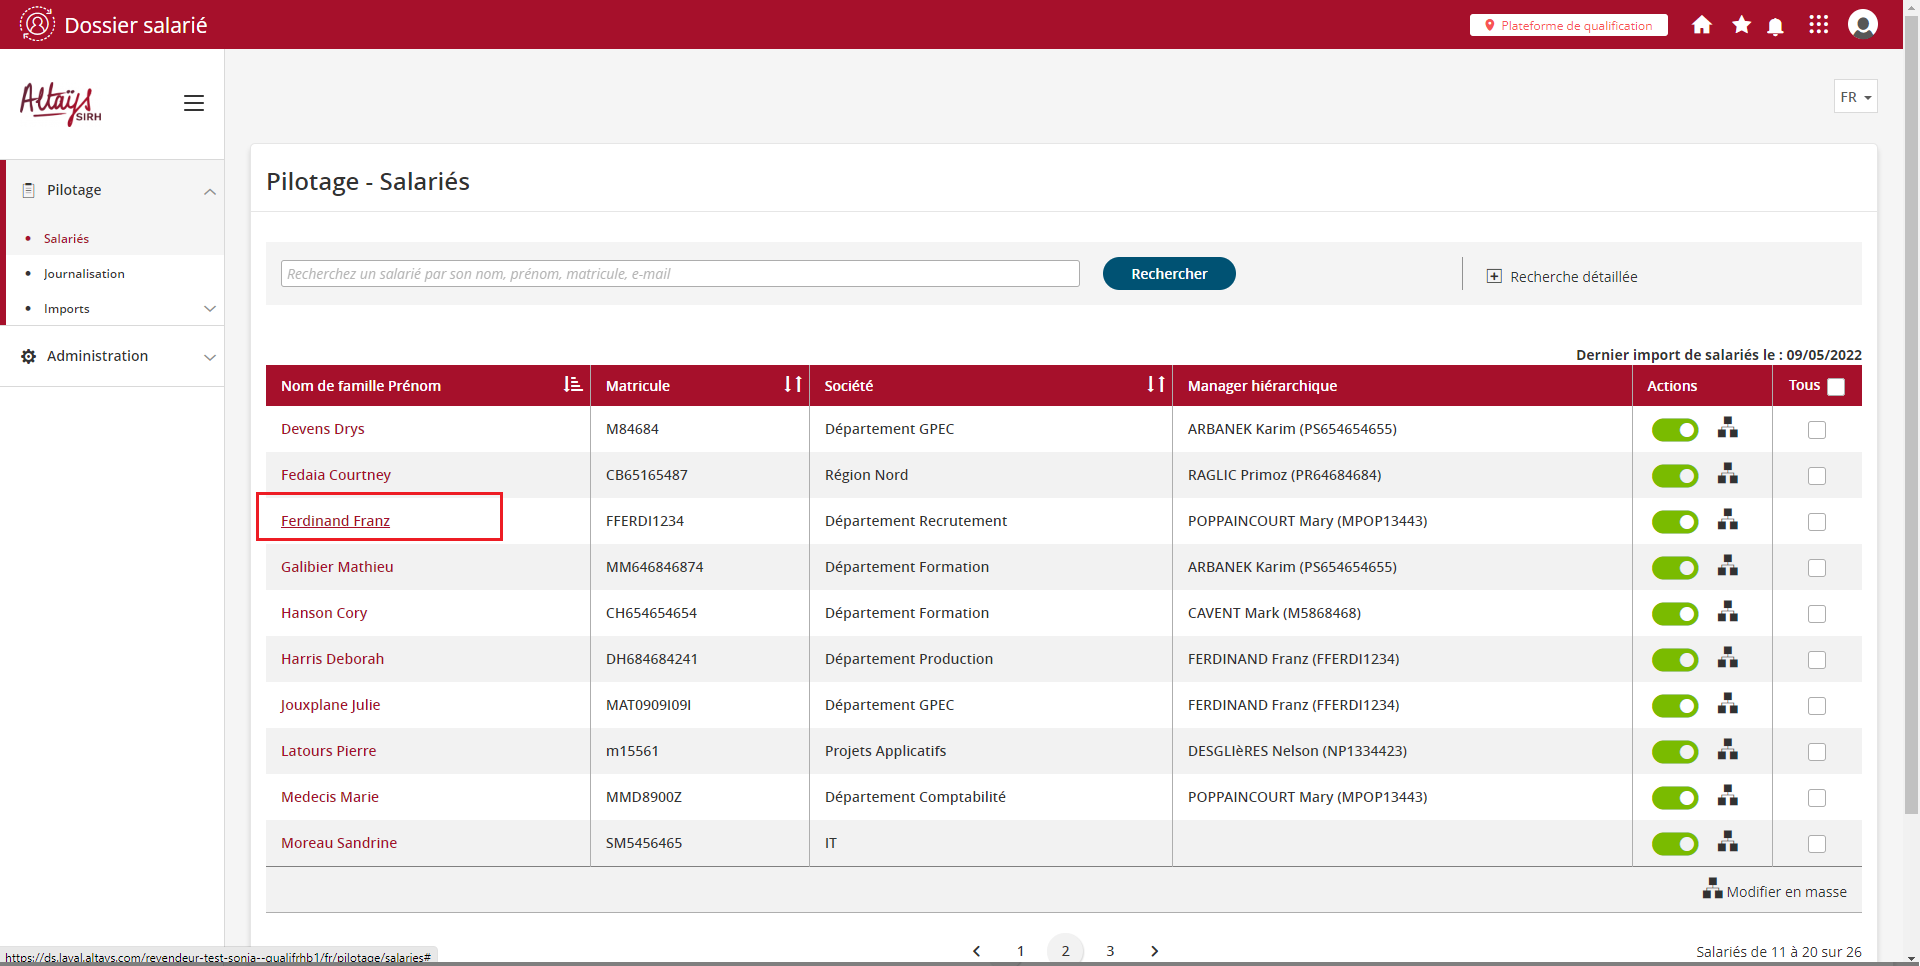Open the hierarchy icon for Devens Drys
The width and height of the screenshot is (1920, 966).
(1727, 429)
